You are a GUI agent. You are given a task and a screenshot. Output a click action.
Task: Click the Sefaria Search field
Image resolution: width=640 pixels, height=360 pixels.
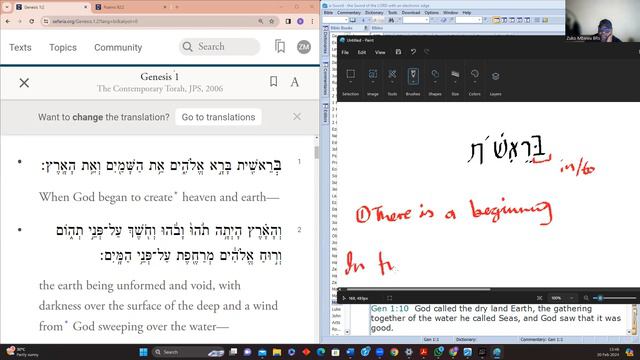(220, 47)
